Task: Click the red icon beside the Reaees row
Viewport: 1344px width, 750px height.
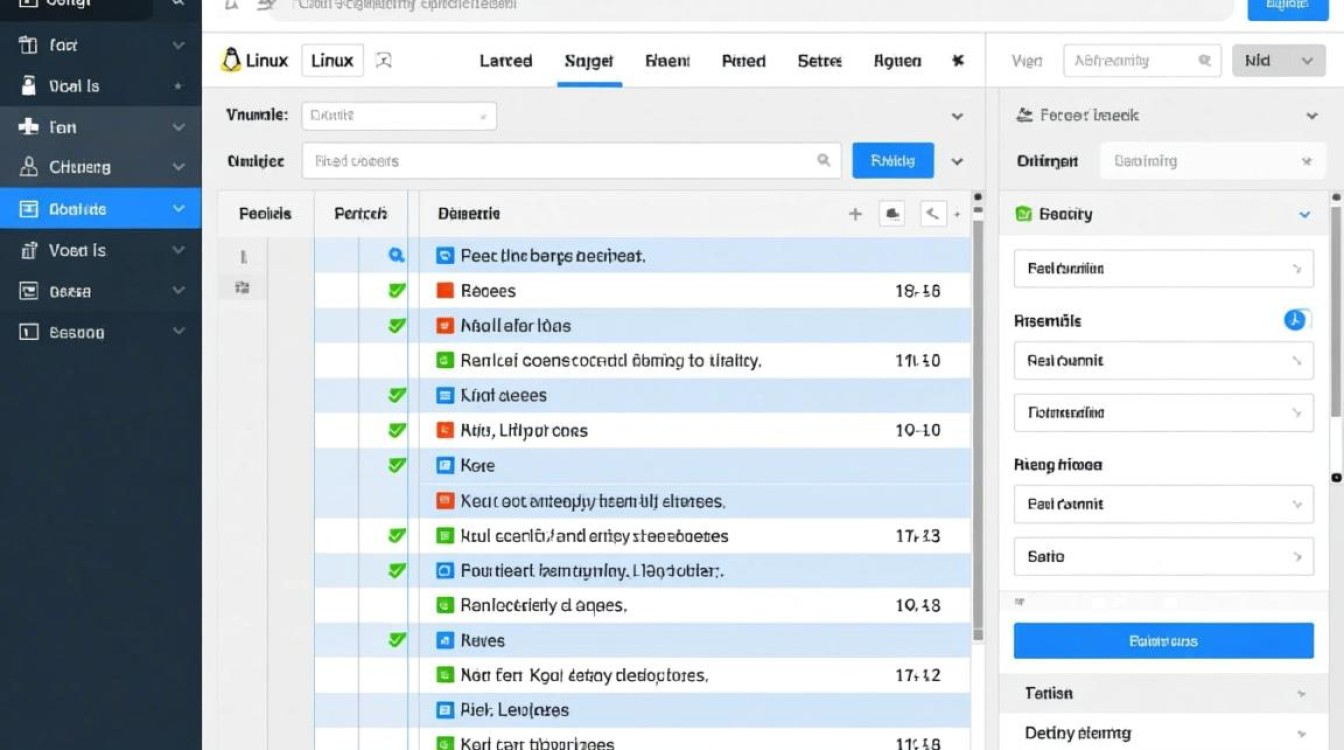Action: 446,291
